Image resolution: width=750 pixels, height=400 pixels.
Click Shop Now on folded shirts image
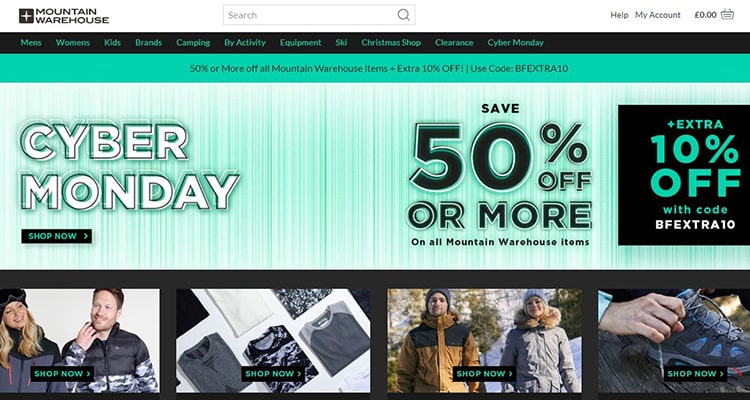pyautogui.click(x=273, y=374)
